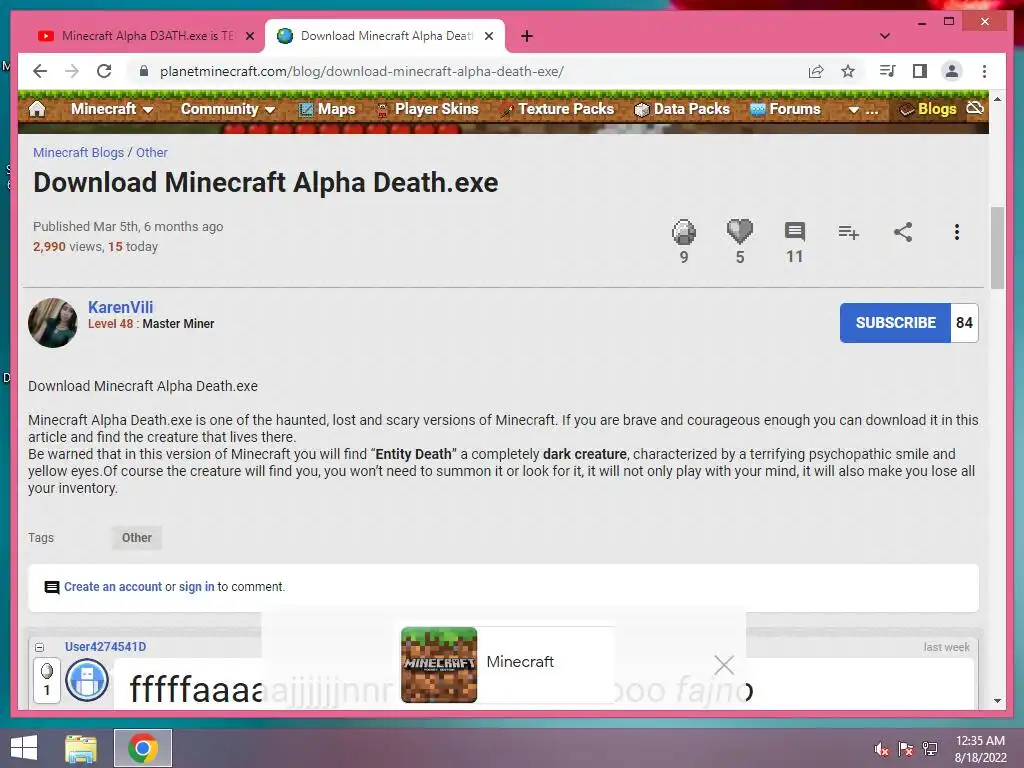Open the KarenVili profile link
The width and height of the screenshot is (1024, 768).
point(120,307)
